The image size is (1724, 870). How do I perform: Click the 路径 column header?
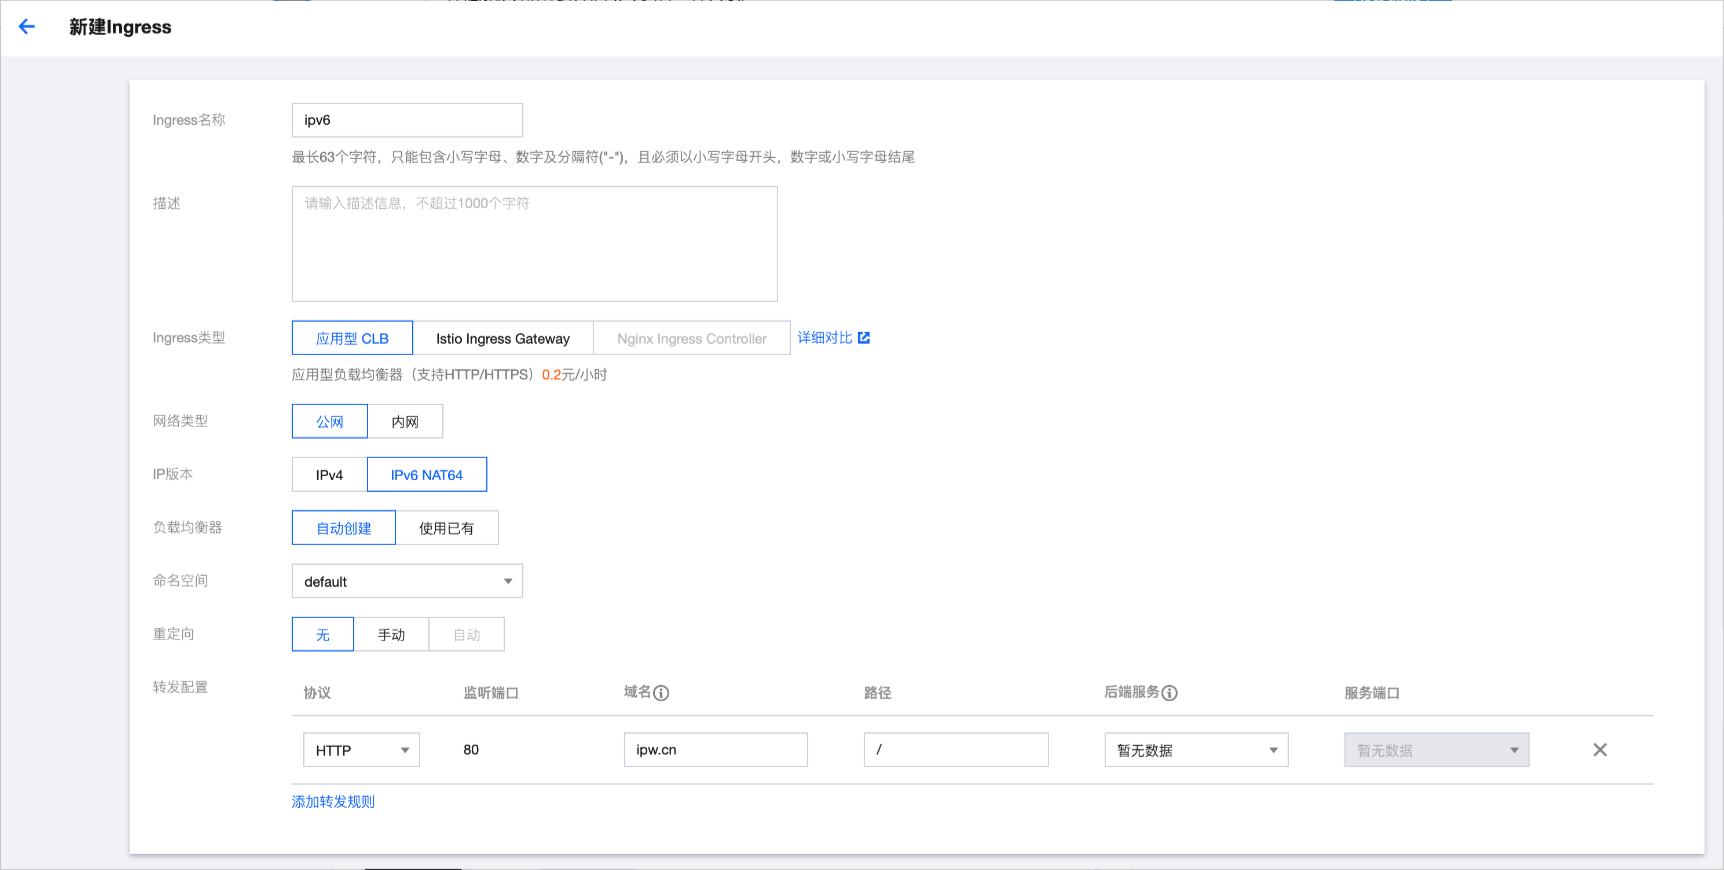click(x=878, y=693)
